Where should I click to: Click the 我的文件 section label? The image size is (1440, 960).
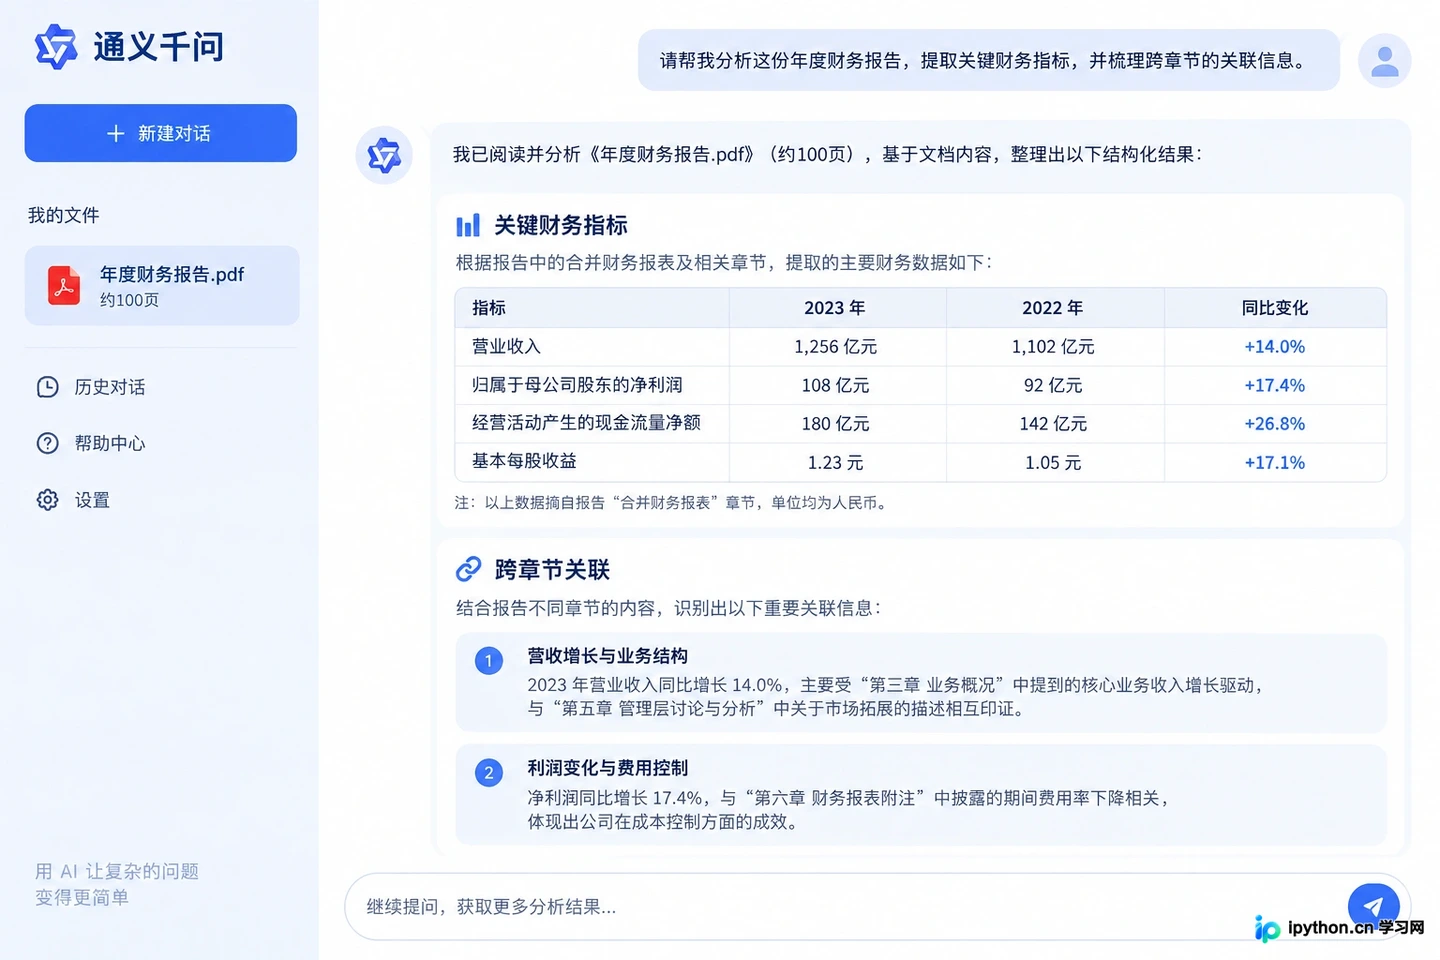point(64,215)
